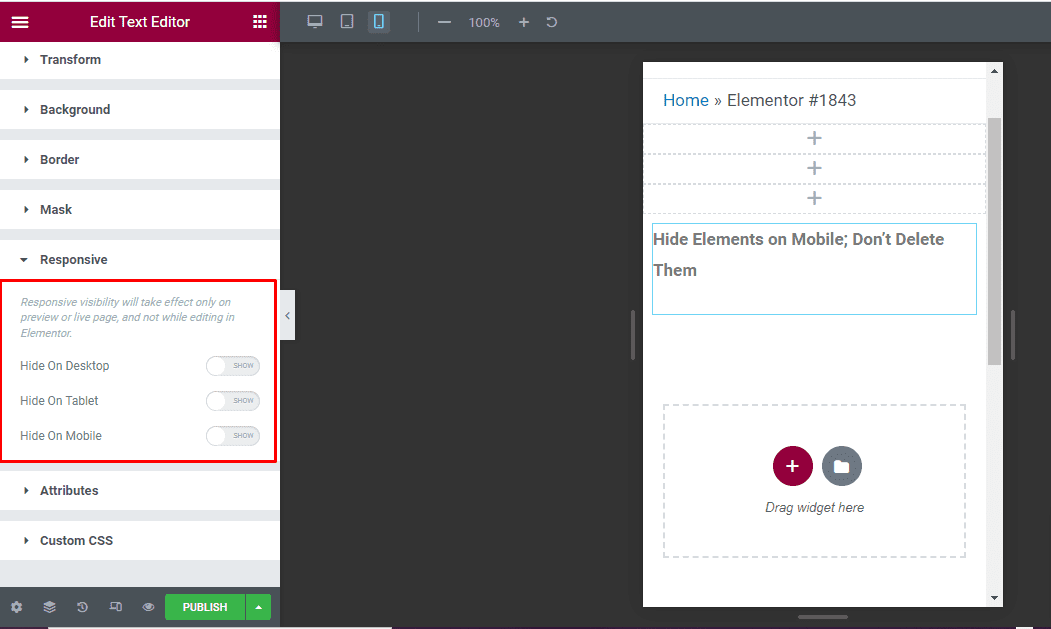Enable Hide On Mobile
This screenshot has height=629, width=1051.
232,435
